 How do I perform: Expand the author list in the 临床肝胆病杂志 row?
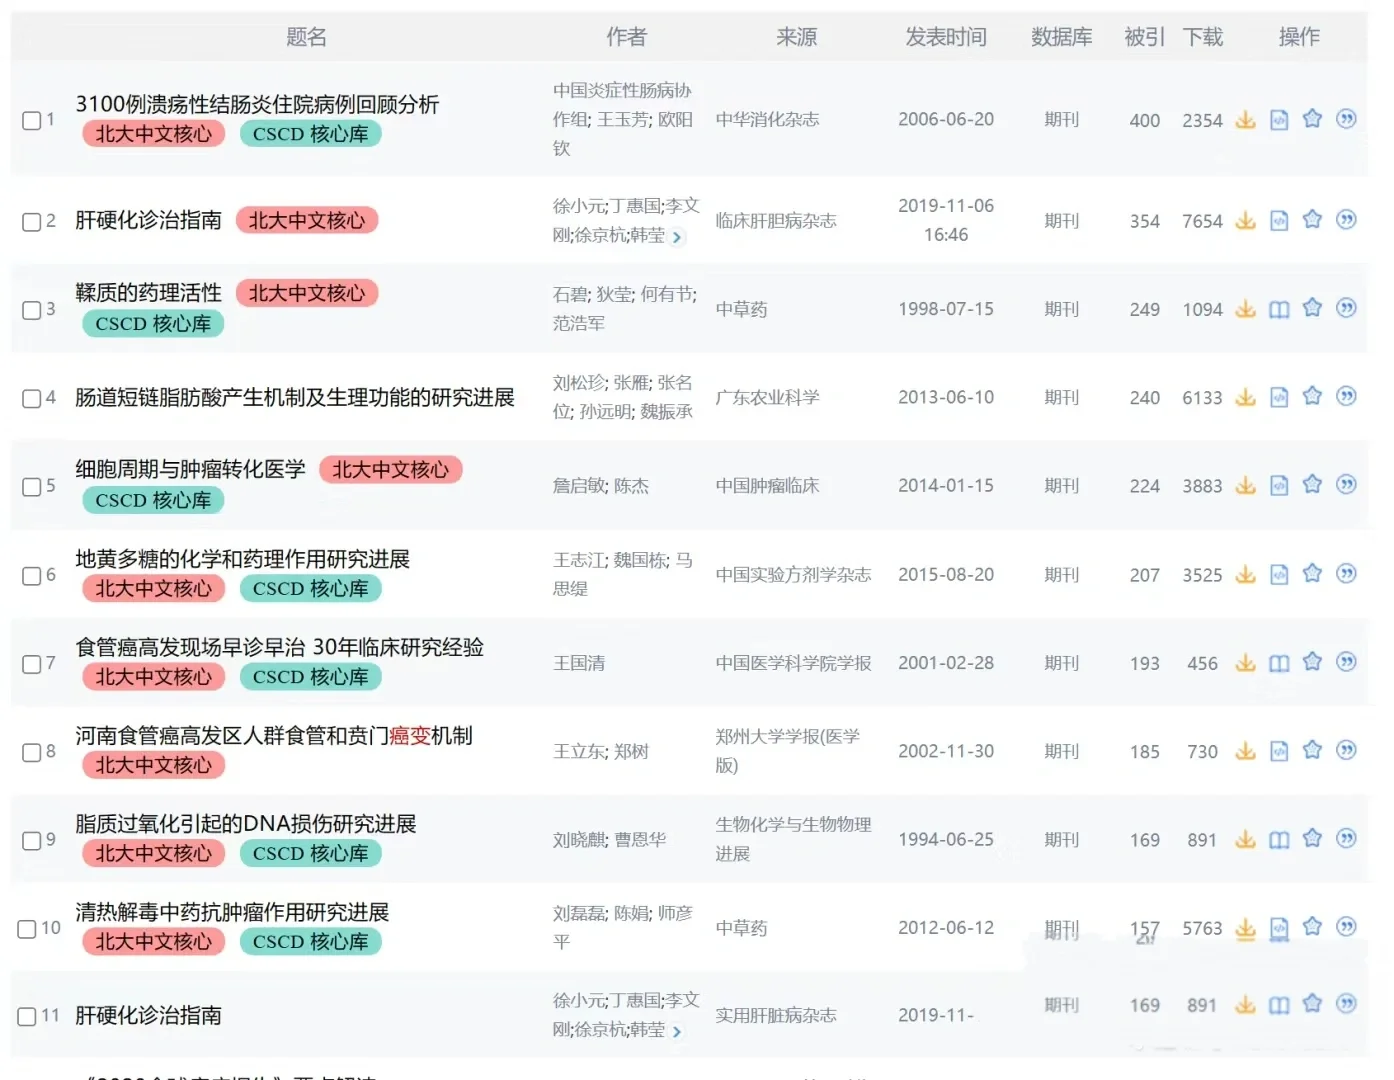coord(677,237)
